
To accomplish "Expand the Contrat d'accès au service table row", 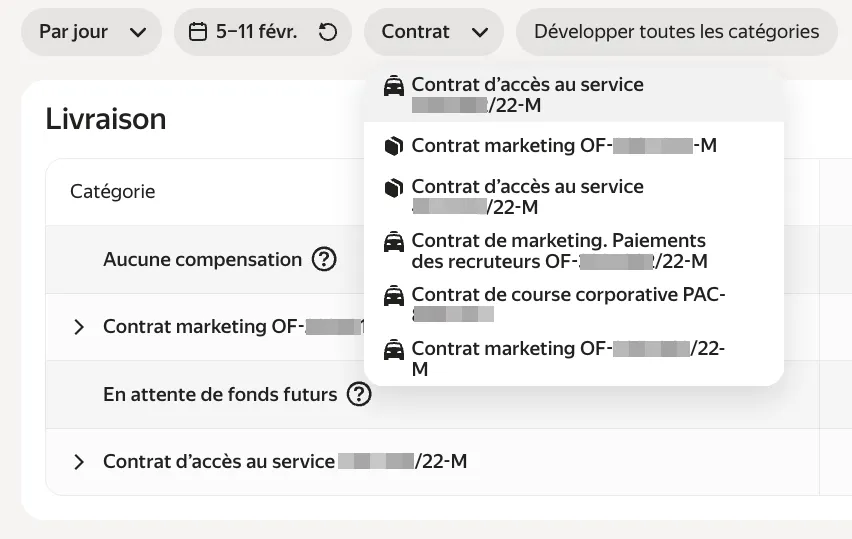I will [x=79, y=462].
